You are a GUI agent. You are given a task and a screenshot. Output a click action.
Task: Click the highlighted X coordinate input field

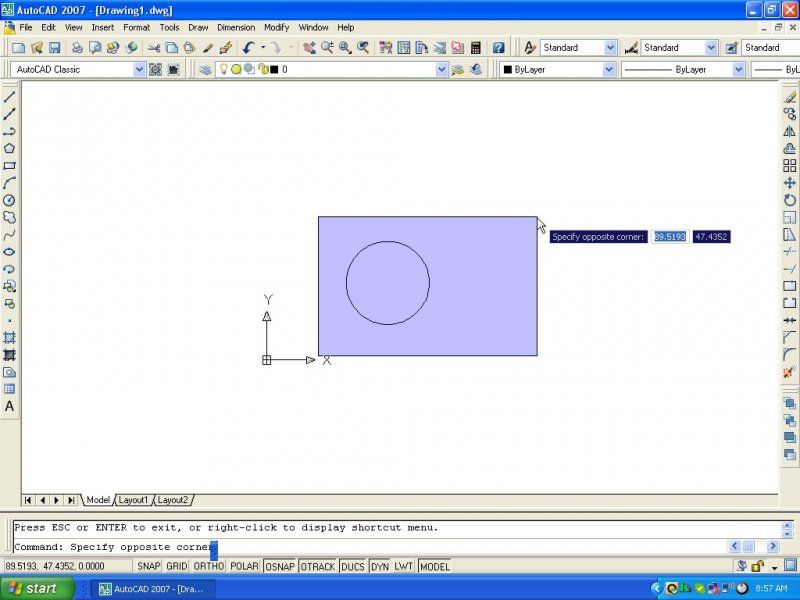[x=669, y=237]
